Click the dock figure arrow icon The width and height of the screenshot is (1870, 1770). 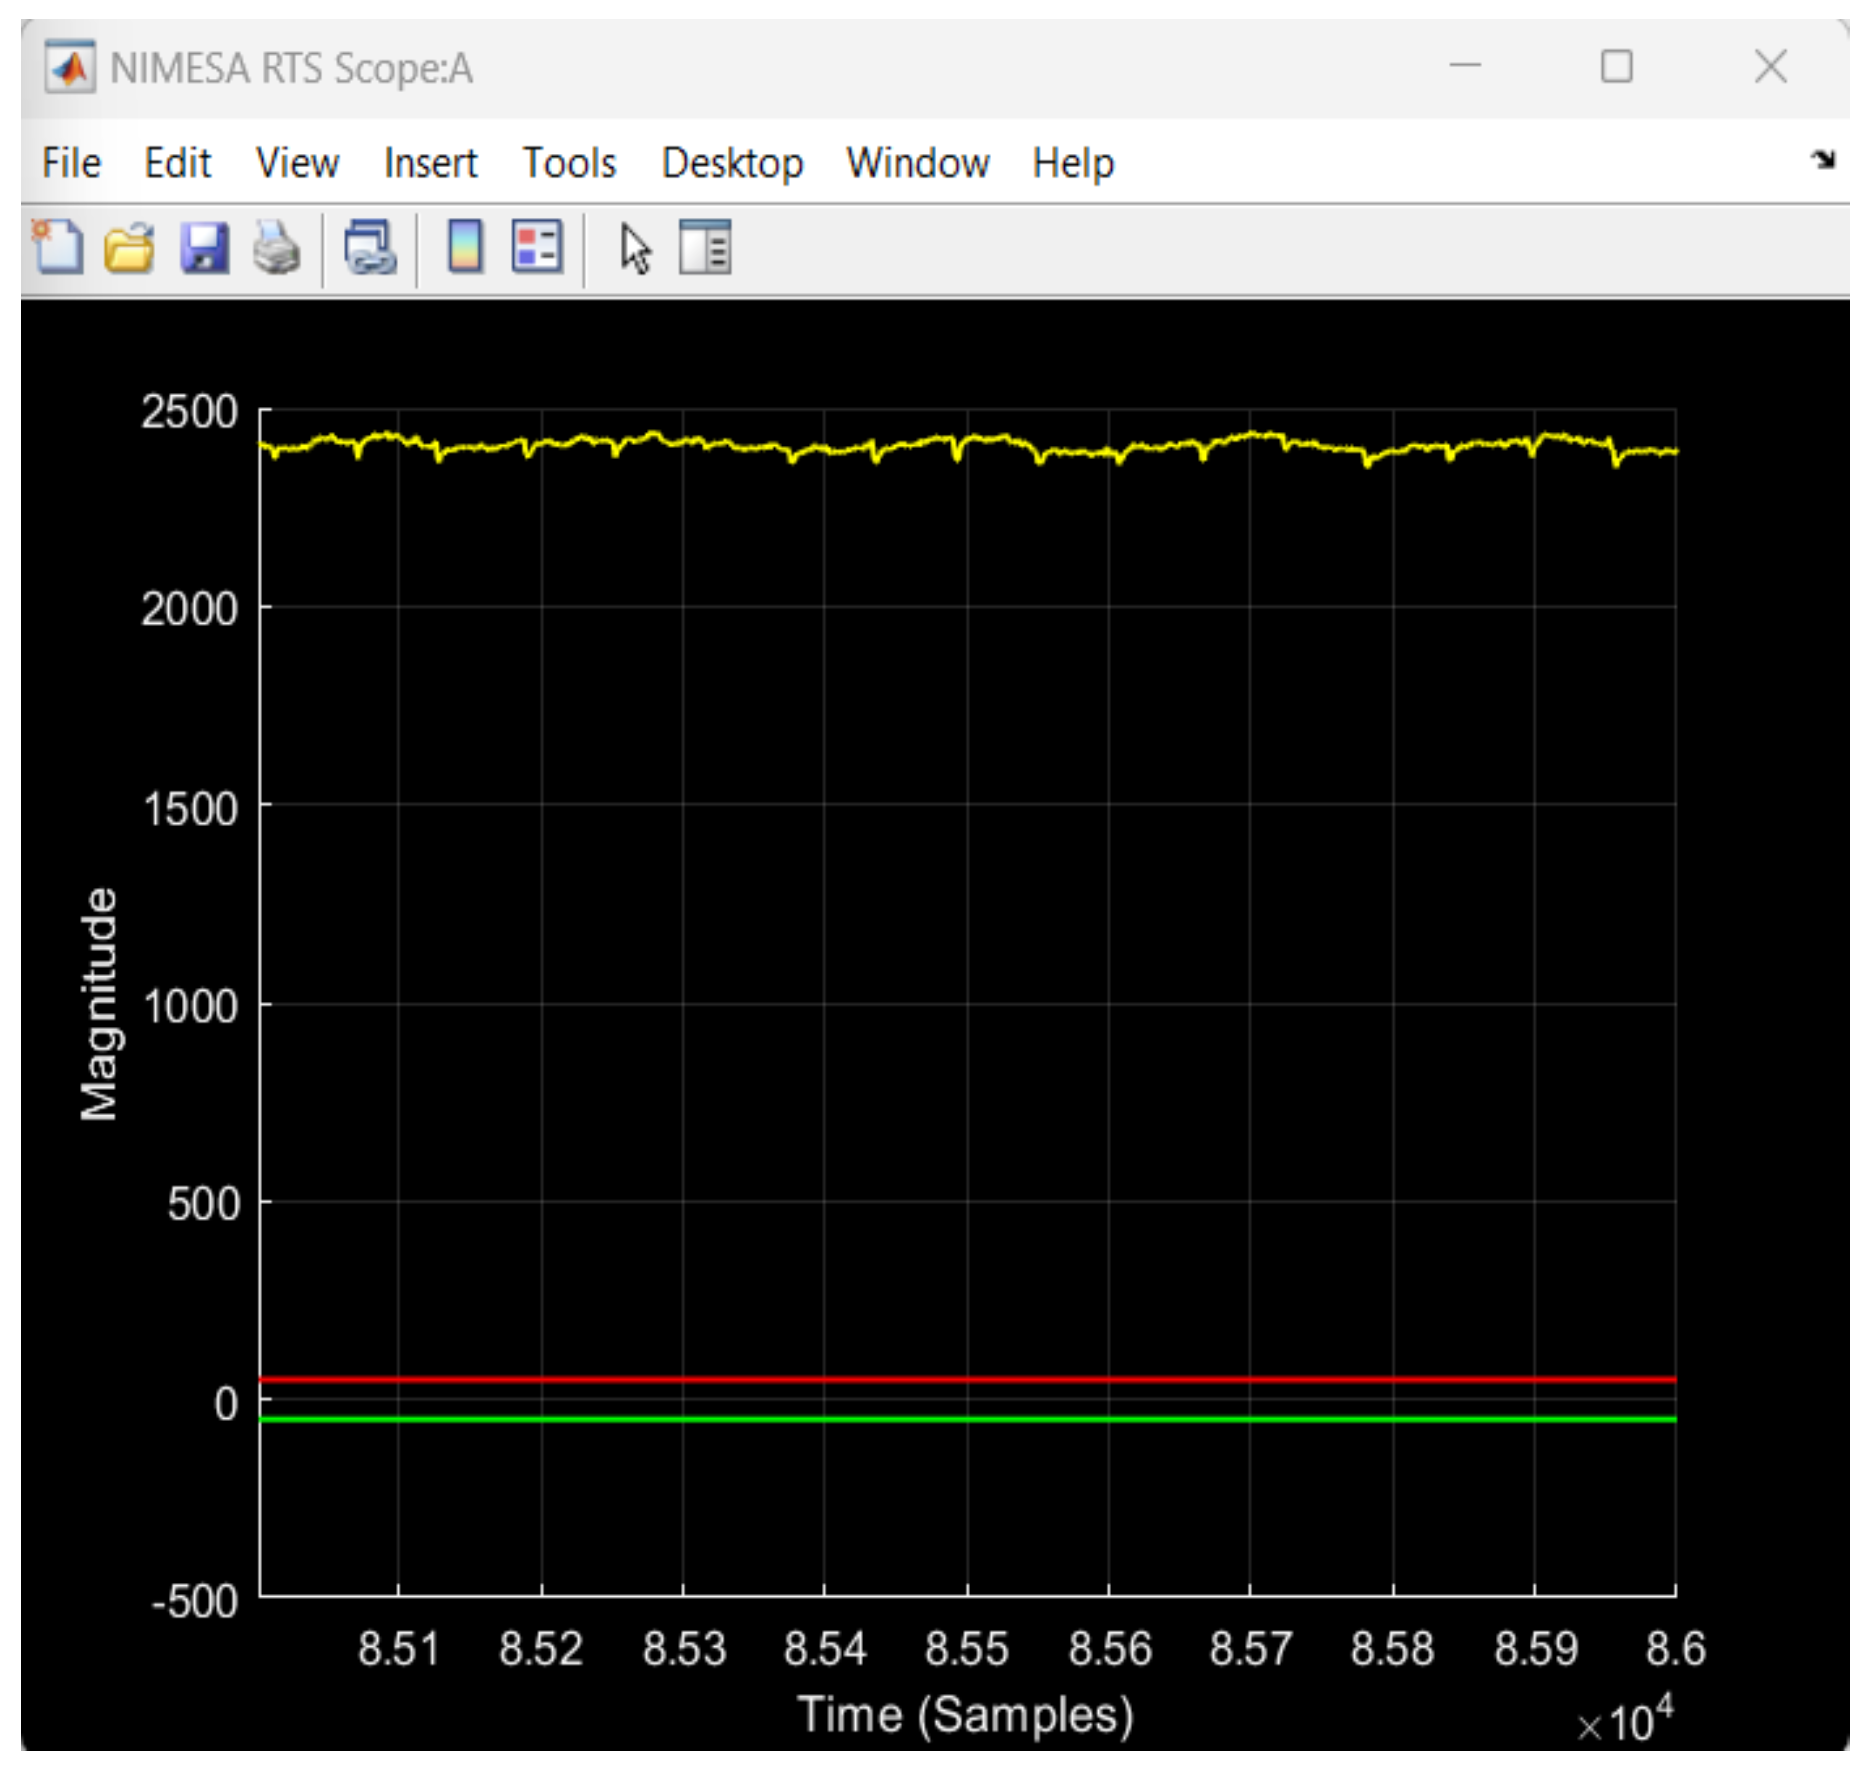[1823, 159]
